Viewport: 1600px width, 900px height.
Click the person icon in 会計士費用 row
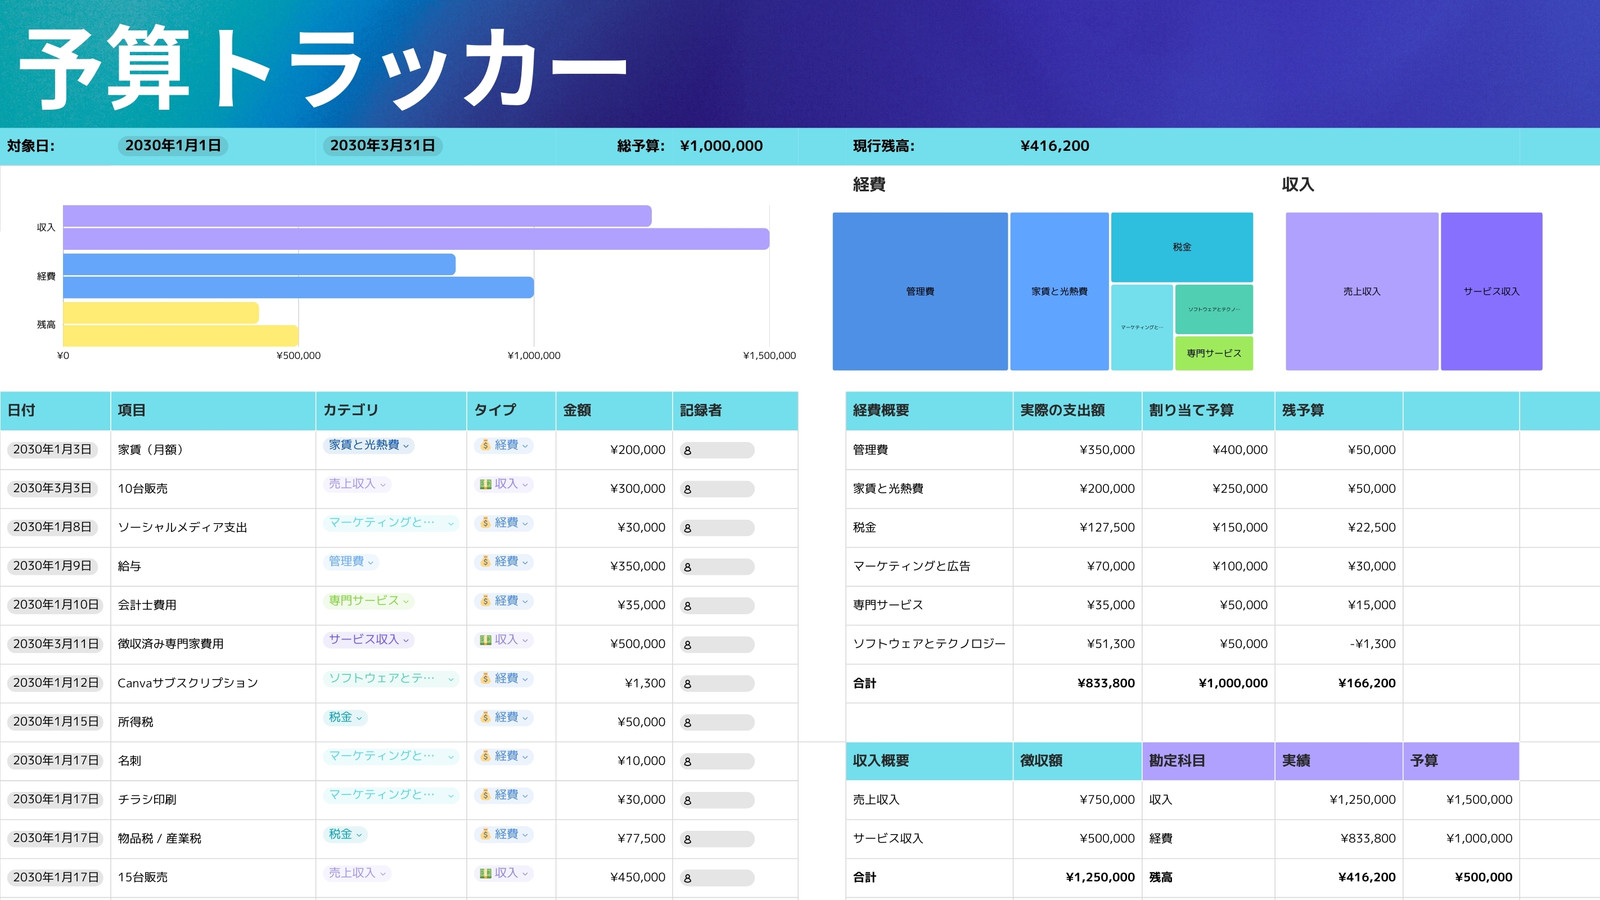[687, 606]
